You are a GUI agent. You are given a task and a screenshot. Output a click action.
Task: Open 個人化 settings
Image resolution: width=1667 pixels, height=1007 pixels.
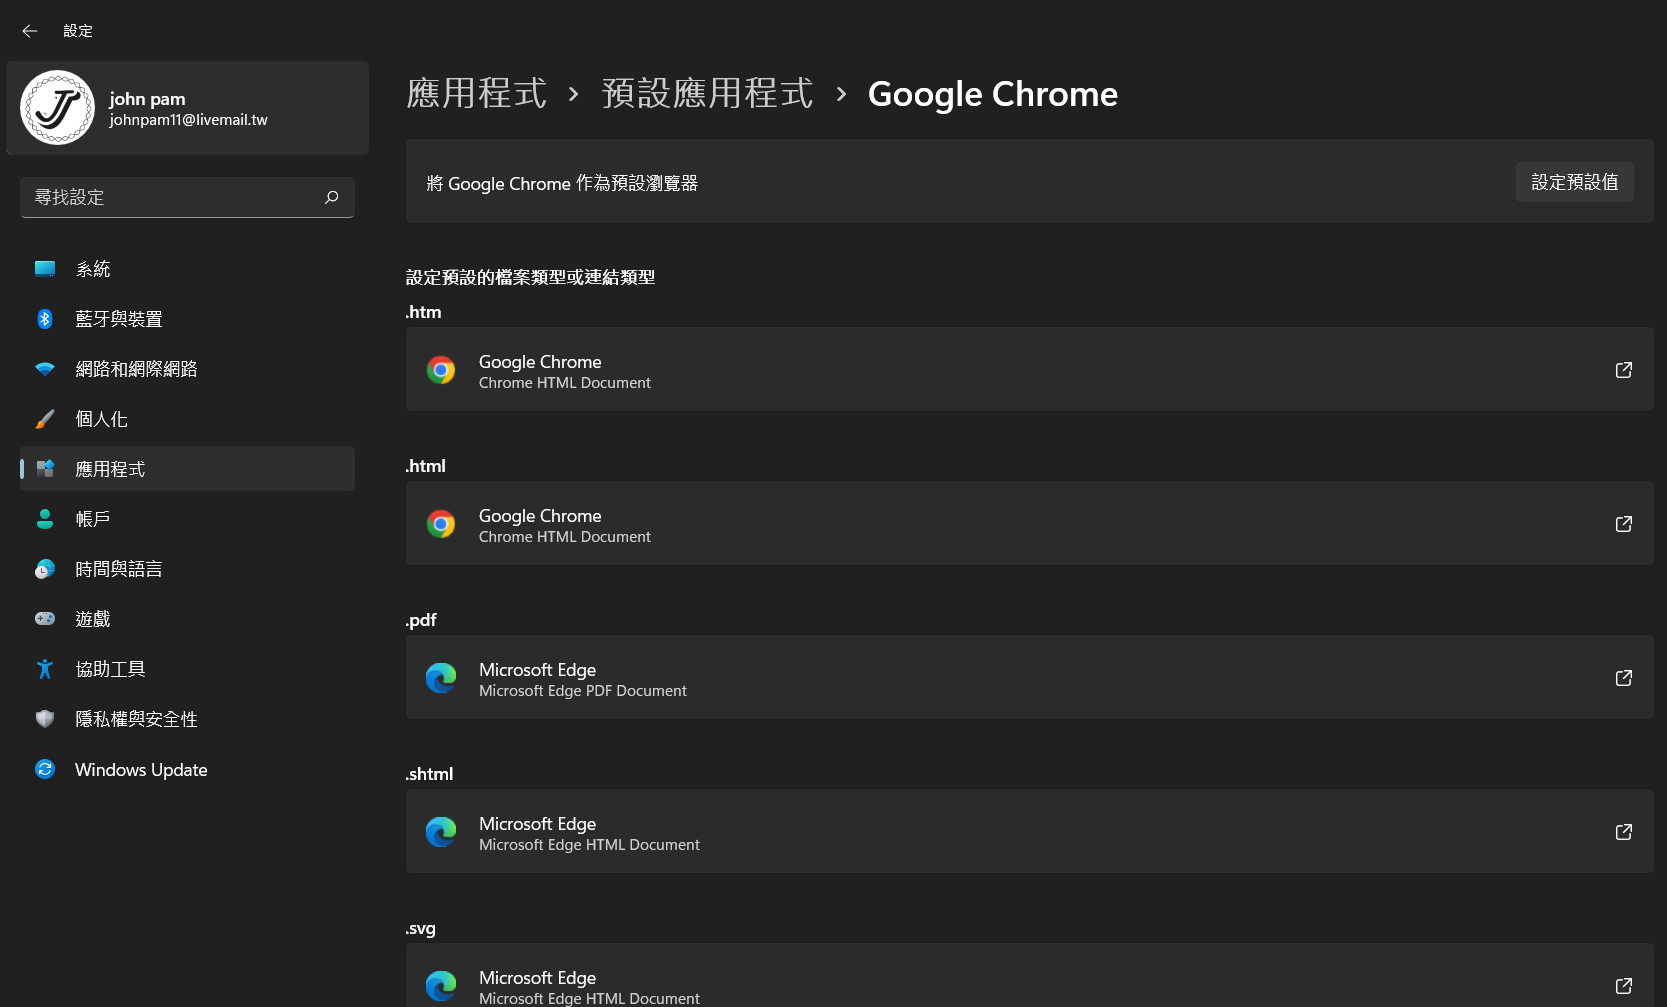click(45, 418)
